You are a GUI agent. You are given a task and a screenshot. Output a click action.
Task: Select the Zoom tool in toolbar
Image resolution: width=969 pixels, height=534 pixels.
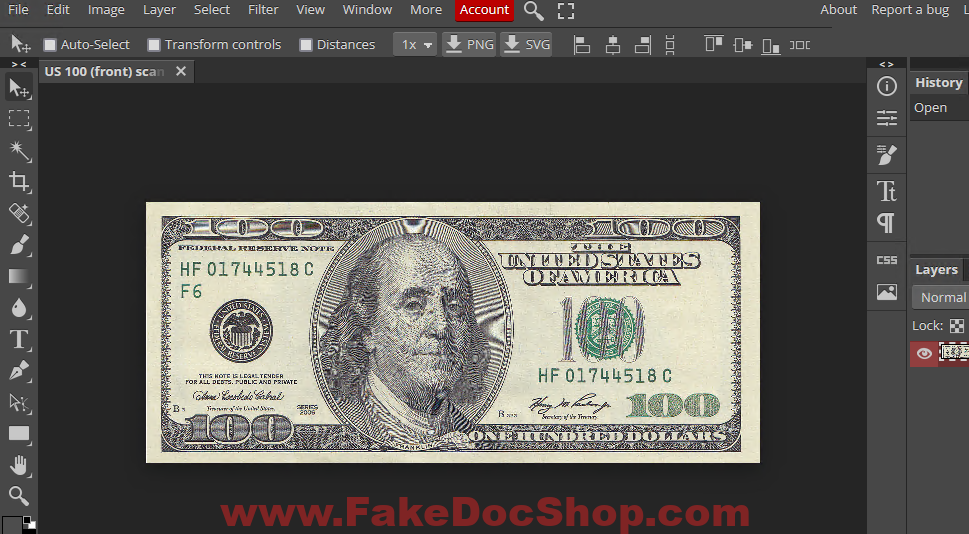(19, 496)
